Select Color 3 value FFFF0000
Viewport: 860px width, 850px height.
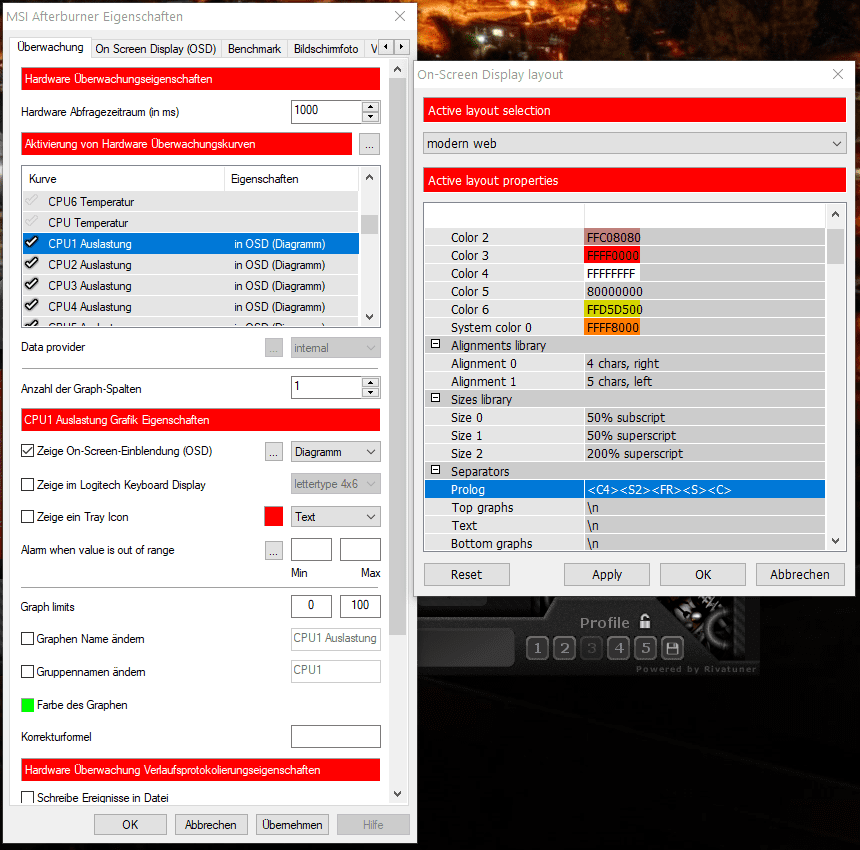[613, 256]
